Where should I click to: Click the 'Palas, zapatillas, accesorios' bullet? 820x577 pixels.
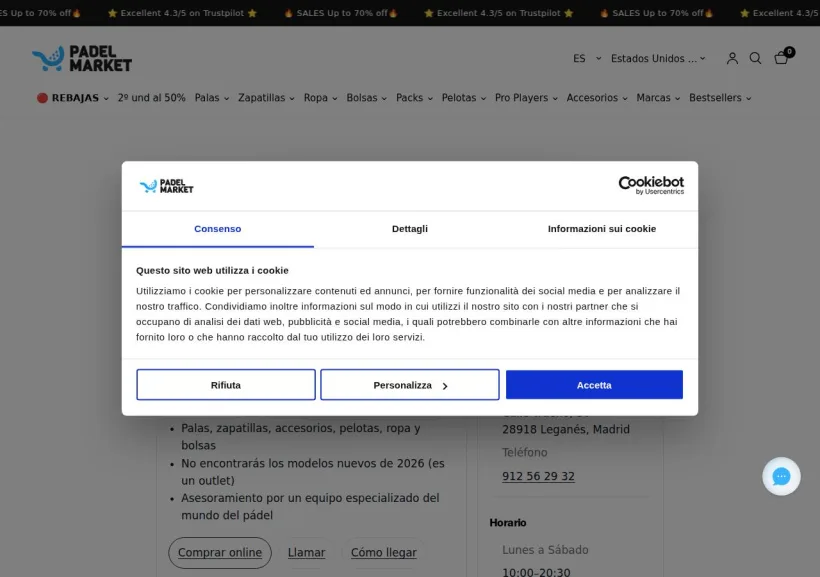(301, 437)
